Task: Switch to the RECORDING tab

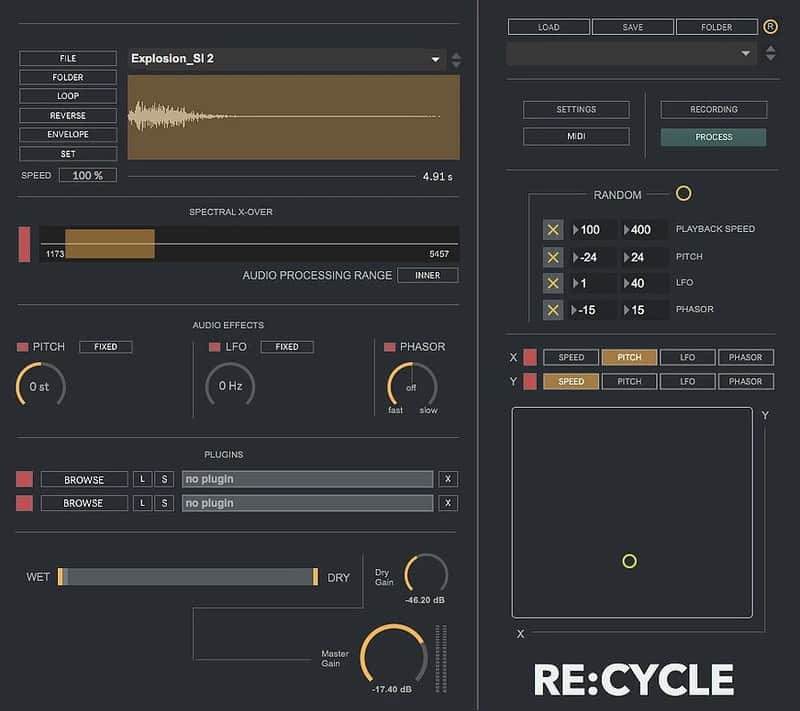Action: click(x=712, y=109)
